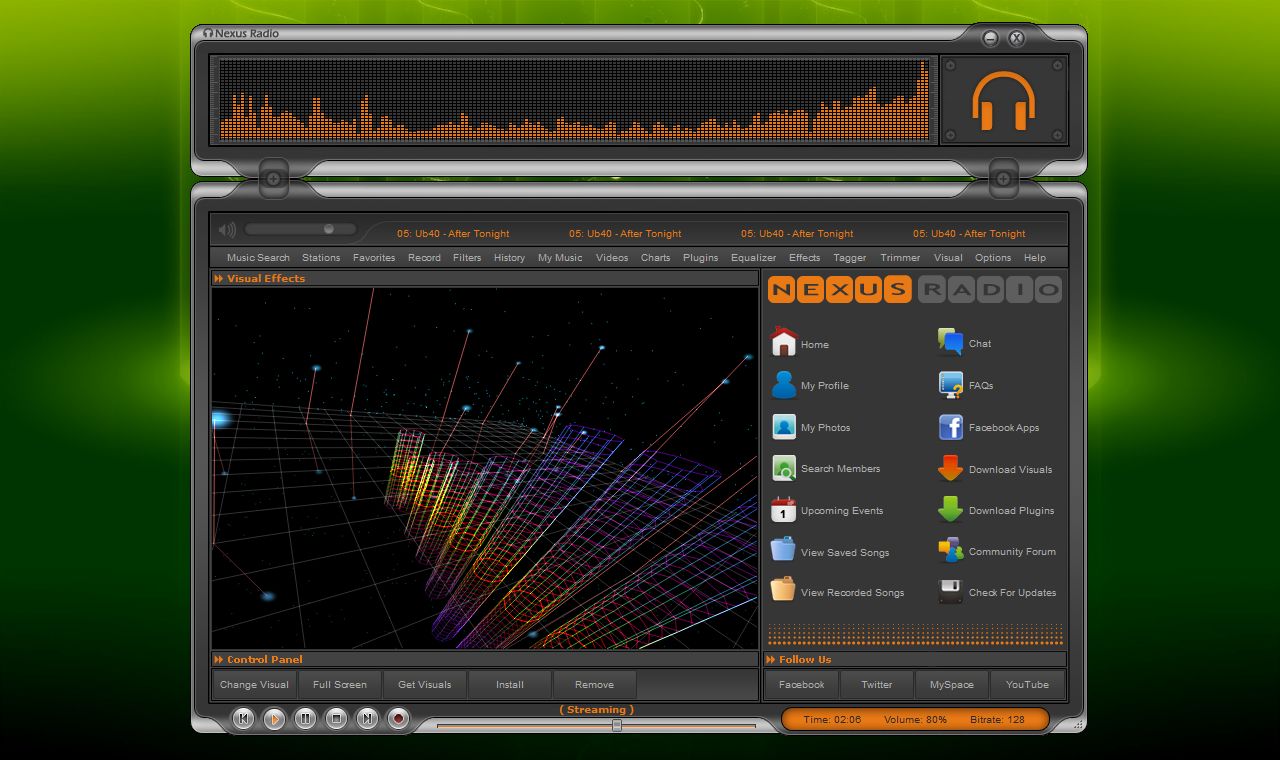Click the Full Screen button
The image size is (1280, 760).
coord(340,685)
